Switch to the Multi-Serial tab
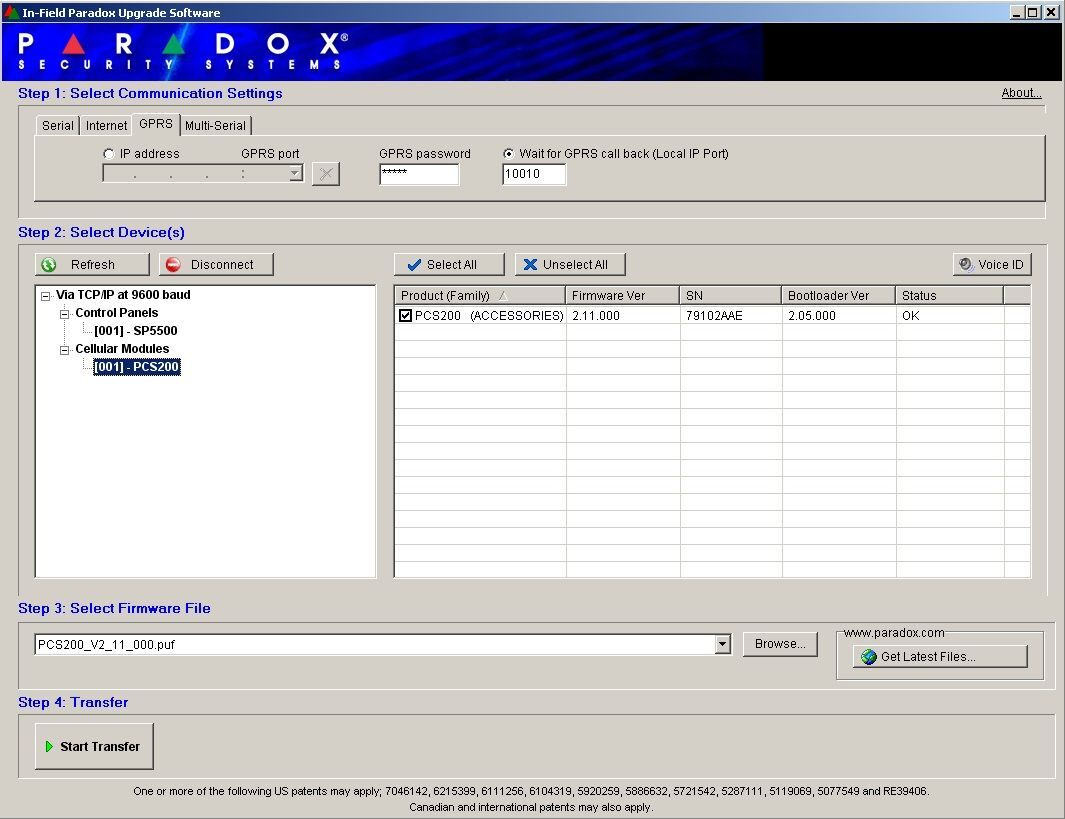The image size is (1065, 819). 216,126
